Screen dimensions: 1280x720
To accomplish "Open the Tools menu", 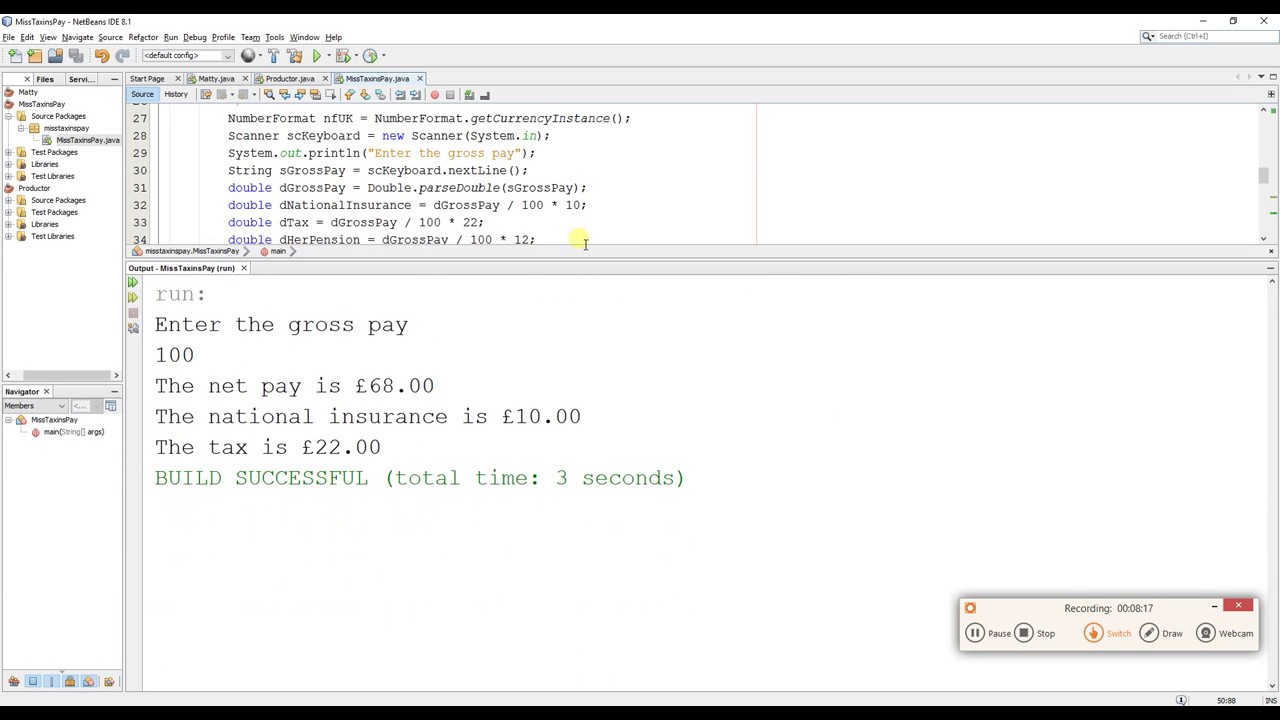I will [x=275, y=37].
